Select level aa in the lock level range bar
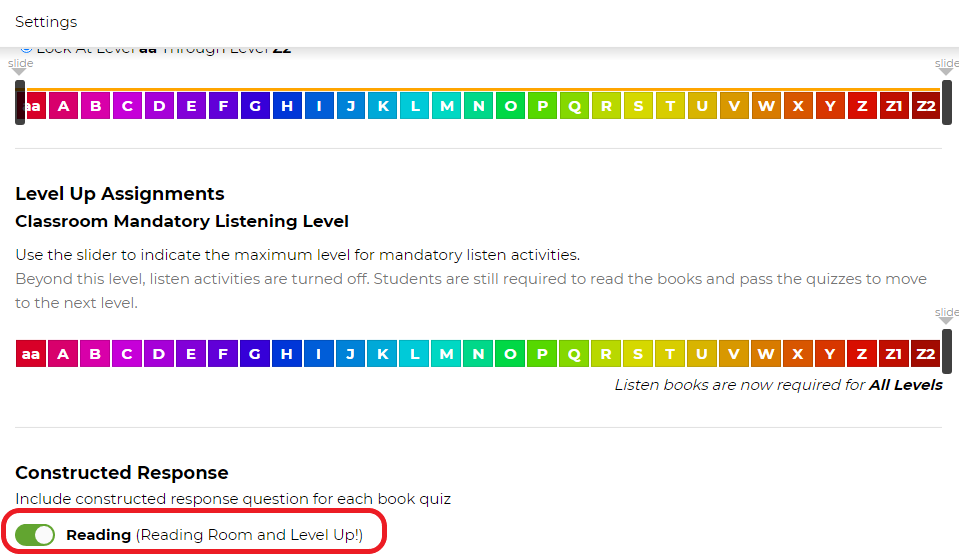Viewport: 959px width, 555px height. (34, 106)
